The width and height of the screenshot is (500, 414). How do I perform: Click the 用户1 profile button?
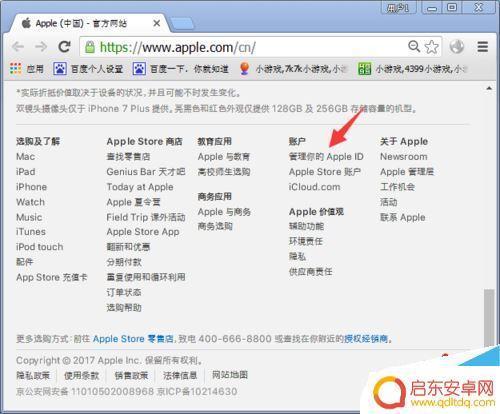[399, 7]
